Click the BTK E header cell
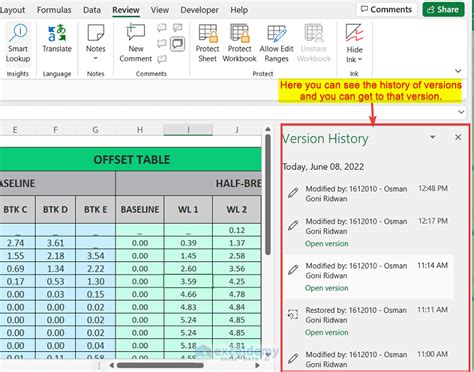 pyautogui.click(x=95, y=210)
